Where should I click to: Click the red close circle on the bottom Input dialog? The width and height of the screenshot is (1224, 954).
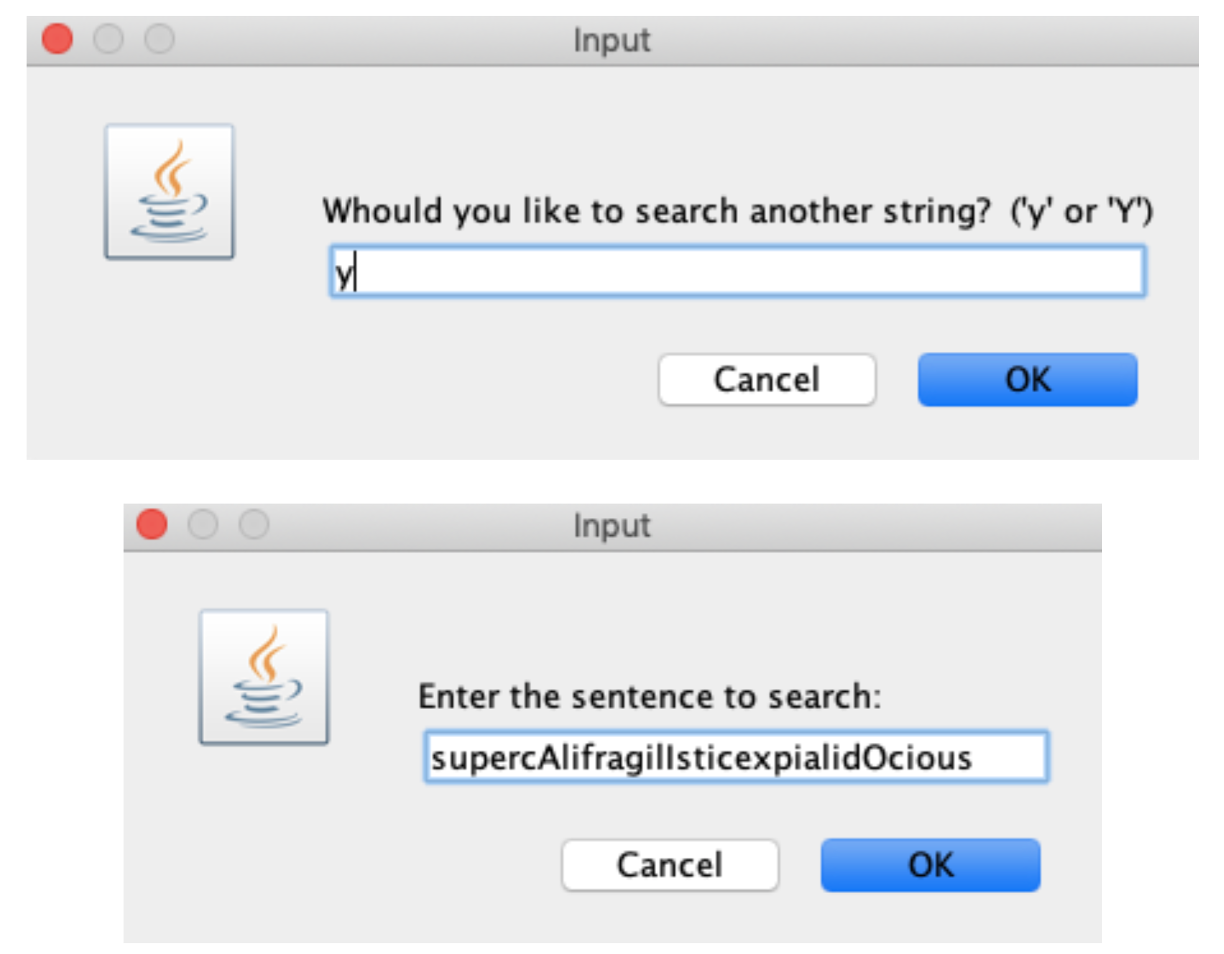click(151, 524)
